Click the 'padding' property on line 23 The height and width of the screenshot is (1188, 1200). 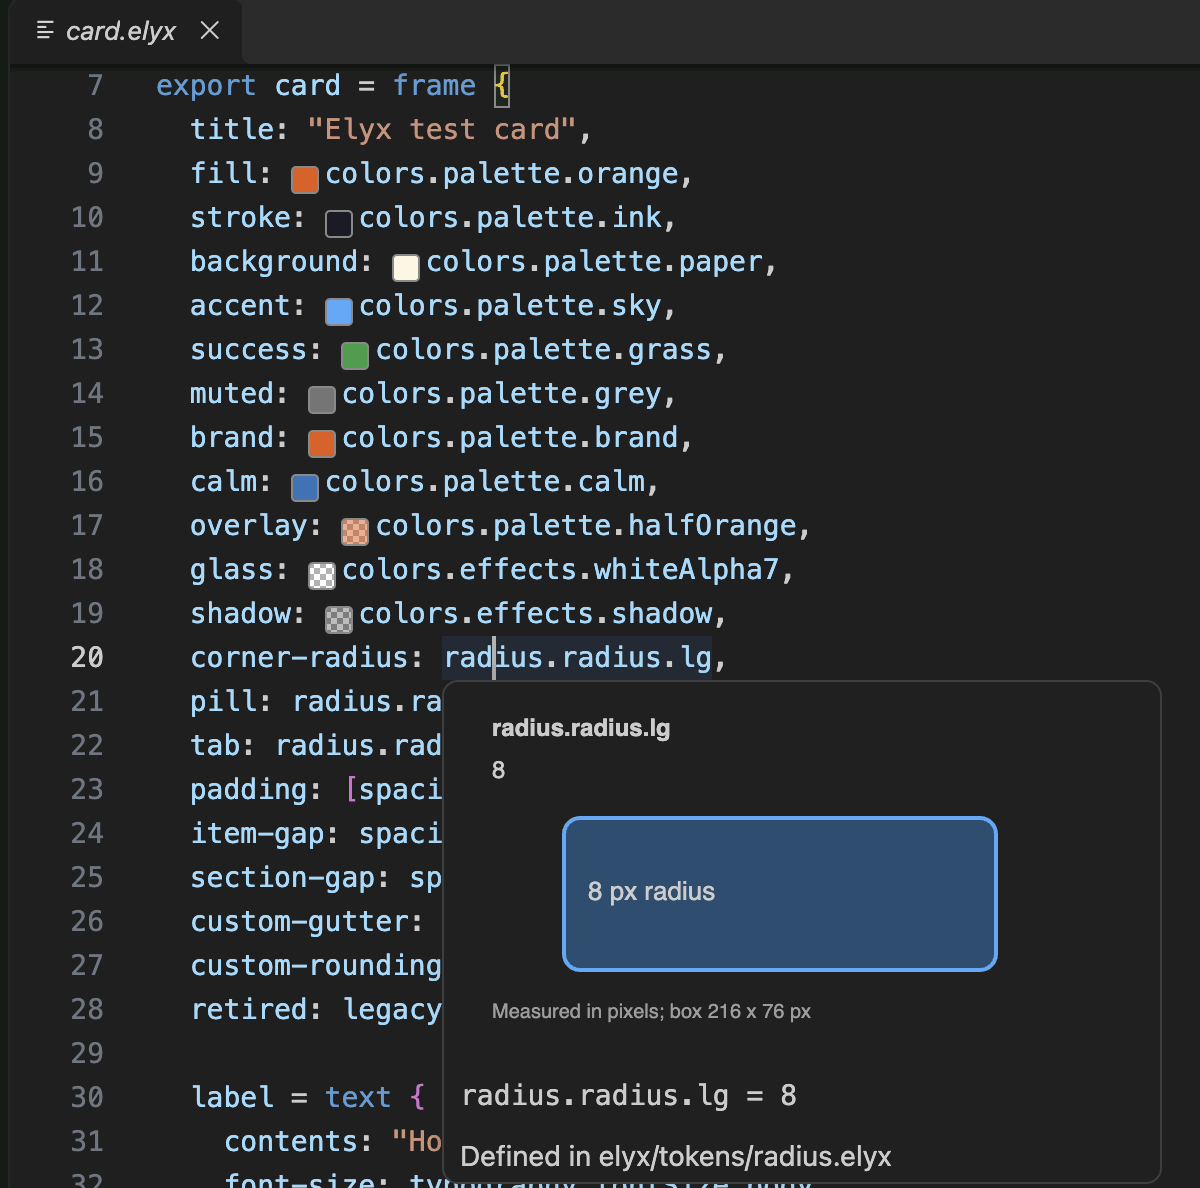[x=249, y=789]
